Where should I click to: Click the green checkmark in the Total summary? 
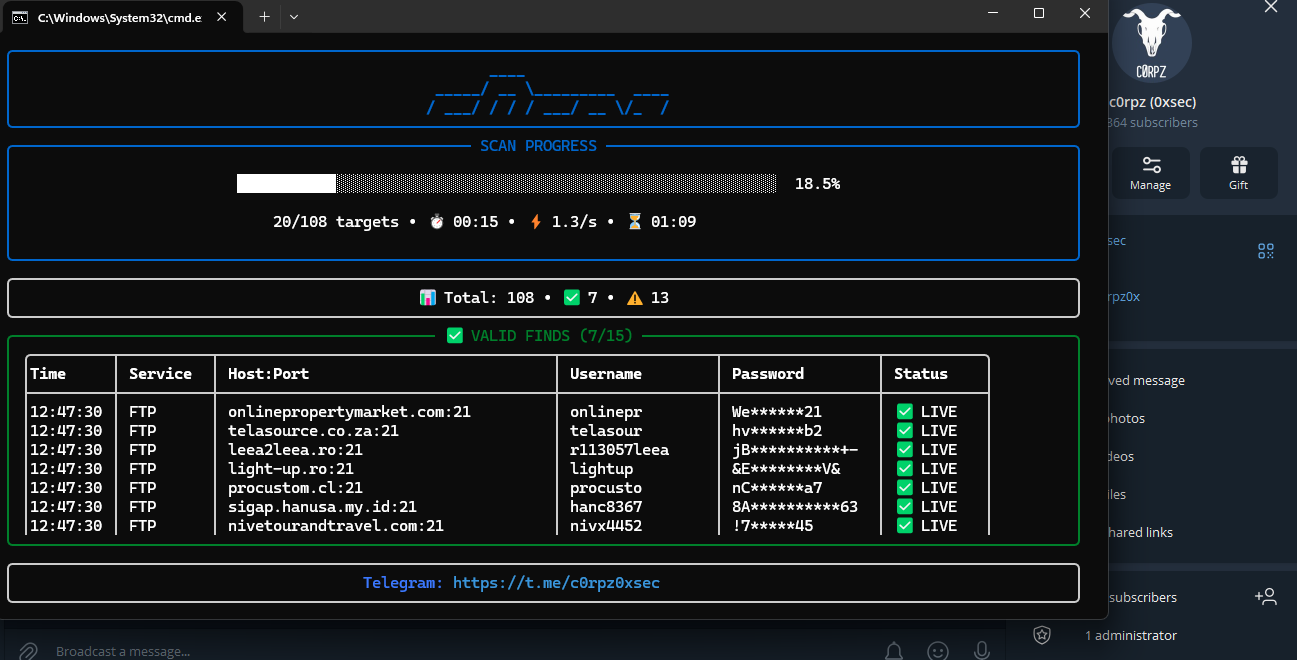click(572, 297)
